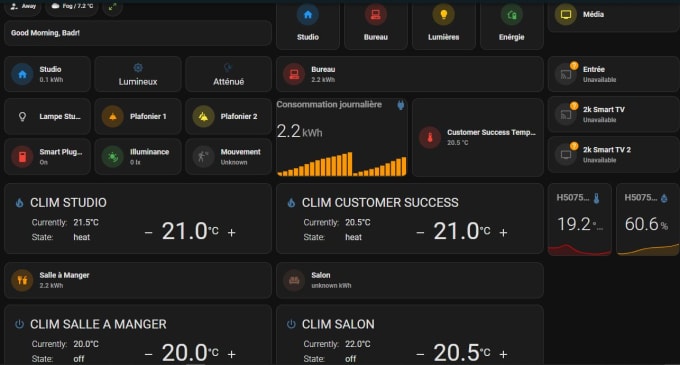Click the Good Morning greeting card

(x=138, y=33)
